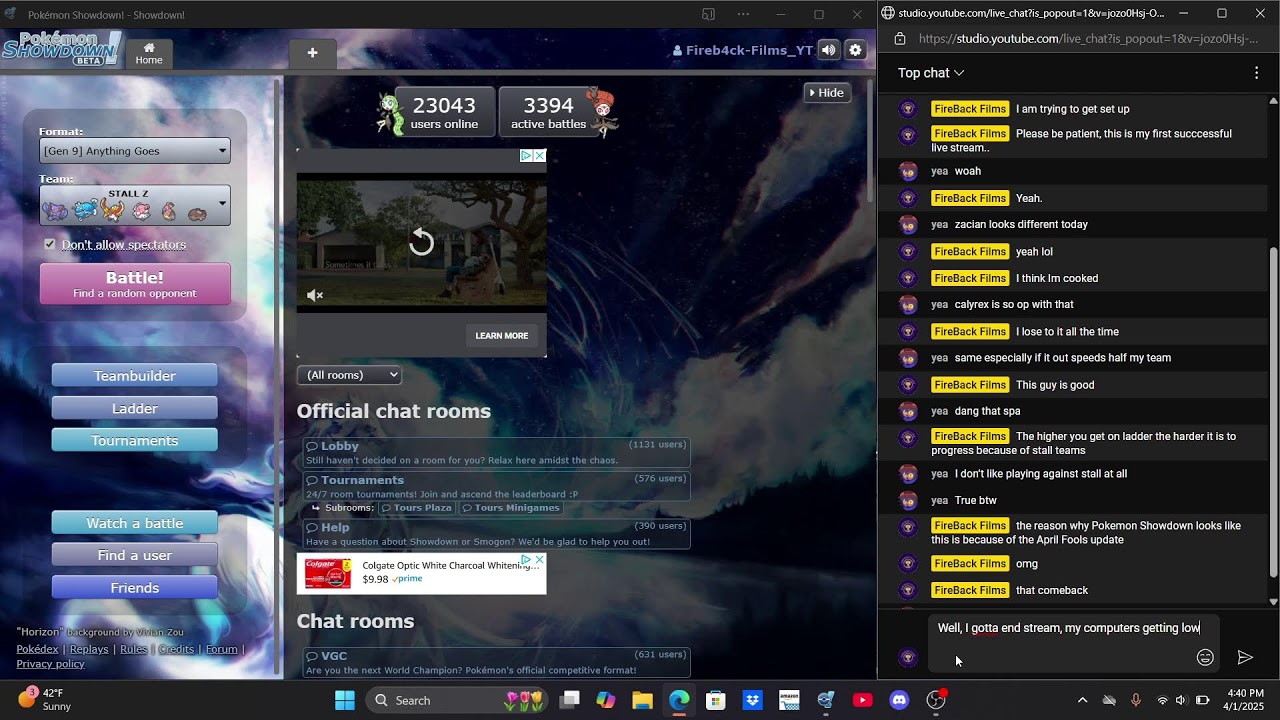Open the Teambuilder
This screenshot has height=720, width=1280.
(x=135, y=376)
